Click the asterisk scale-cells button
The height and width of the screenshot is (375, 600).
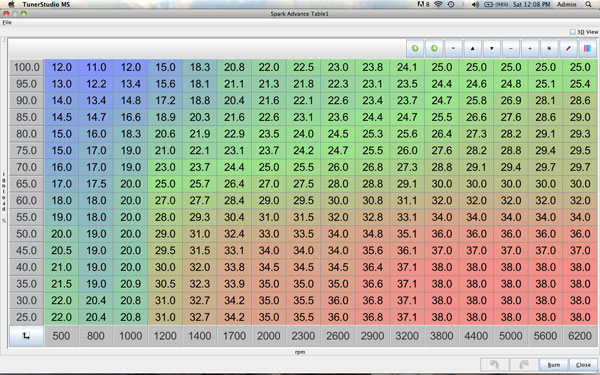549,49
